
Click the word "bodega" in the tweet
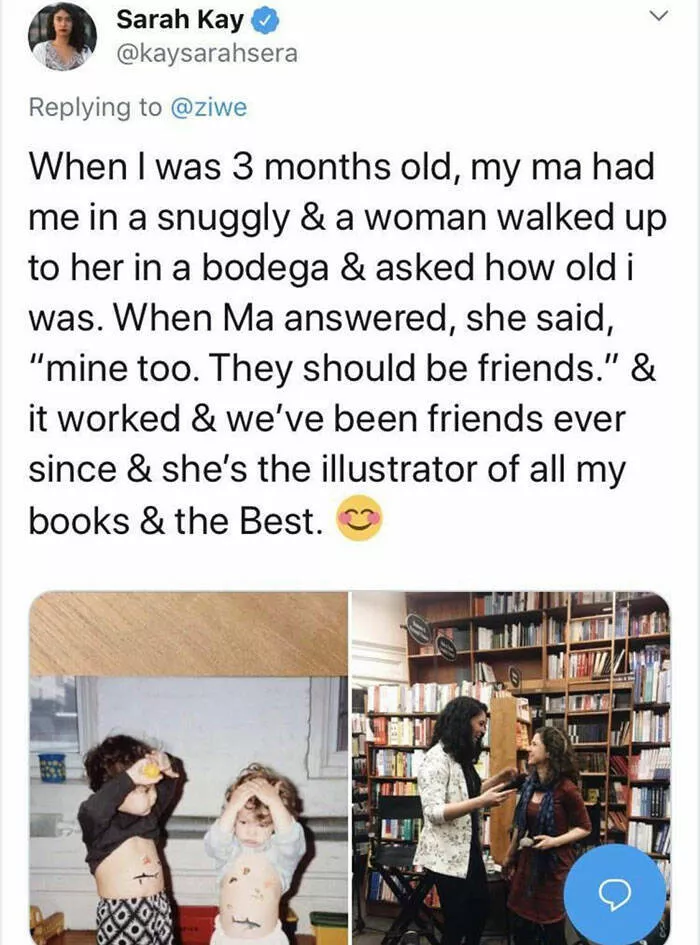[265, 268]
